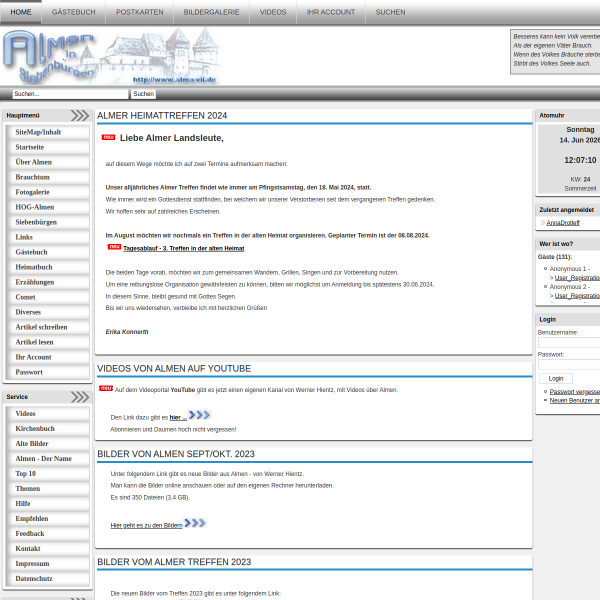The height and width of the screenshot is (600, 600).
Task: Open Kontakt entry
Action: click(48, 548)
